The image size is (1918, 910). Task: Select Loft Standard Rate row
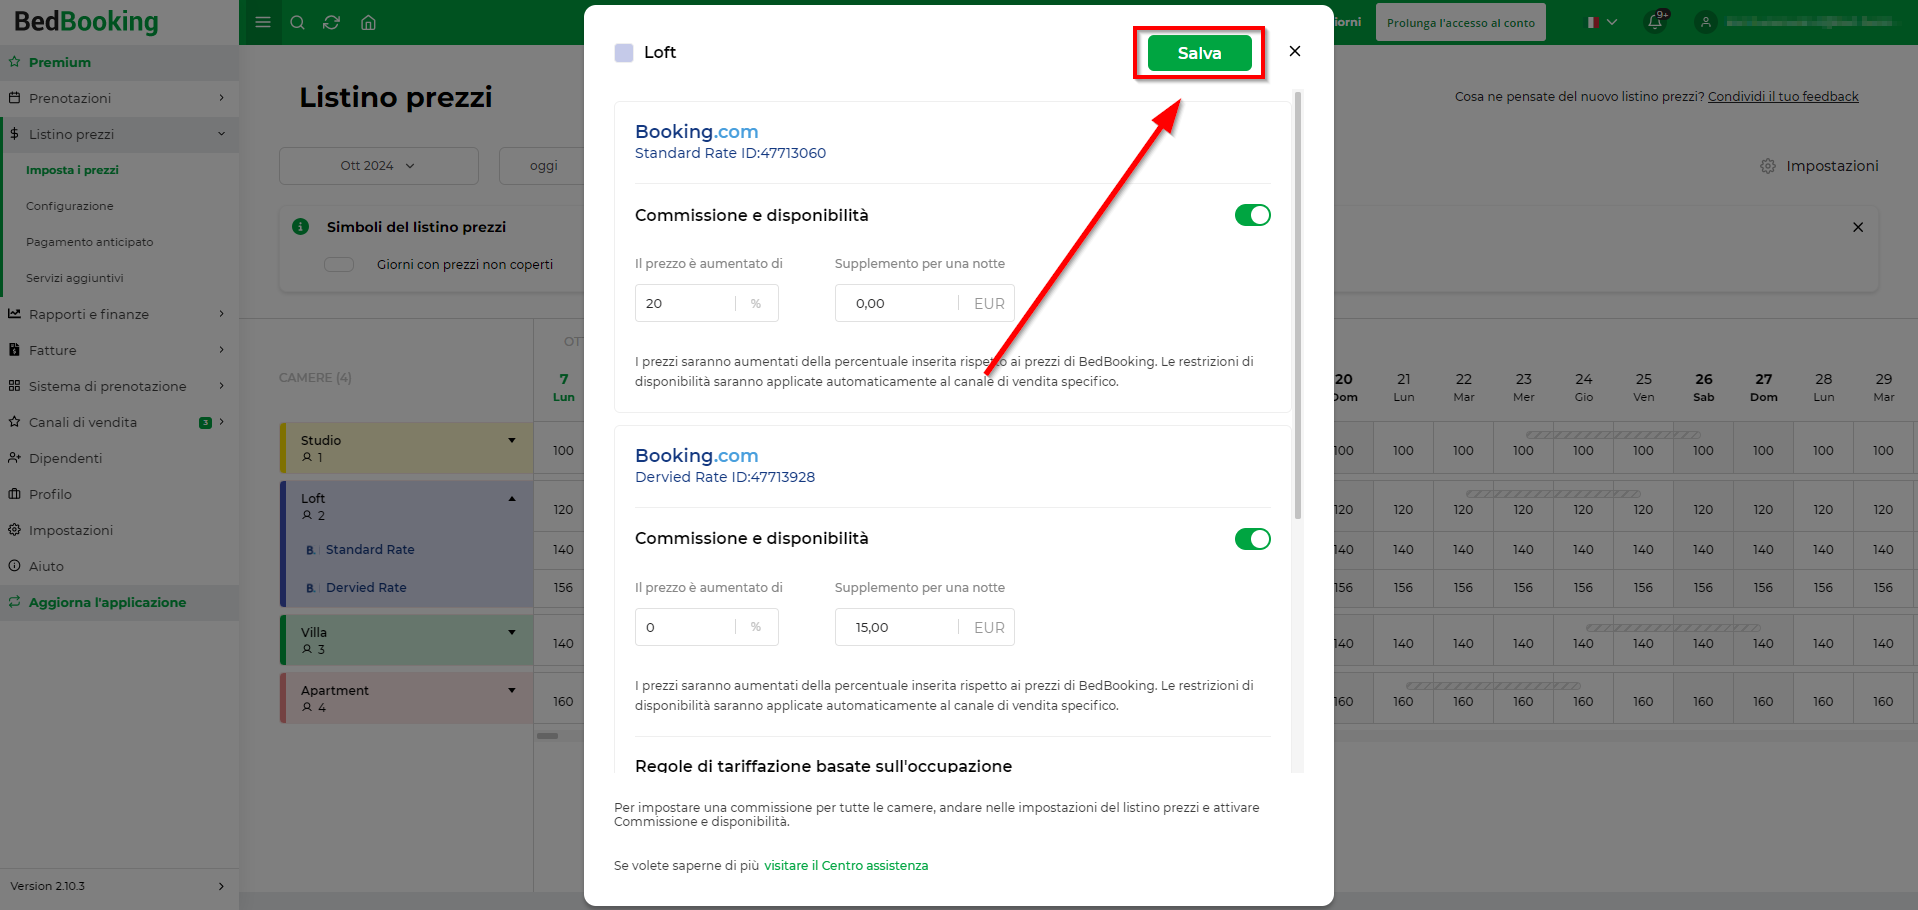coord(370,550)
